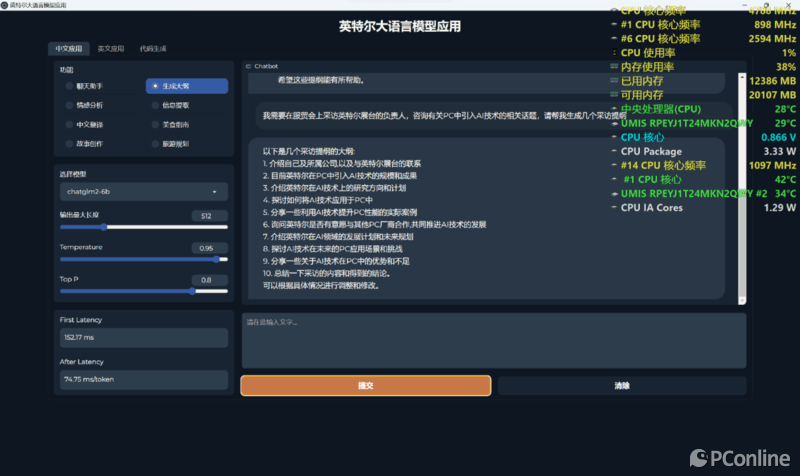Image resolution: width=800 pixels, height=476 pixels.
Task: Open the 代码生成 tab
Action: 153,48
